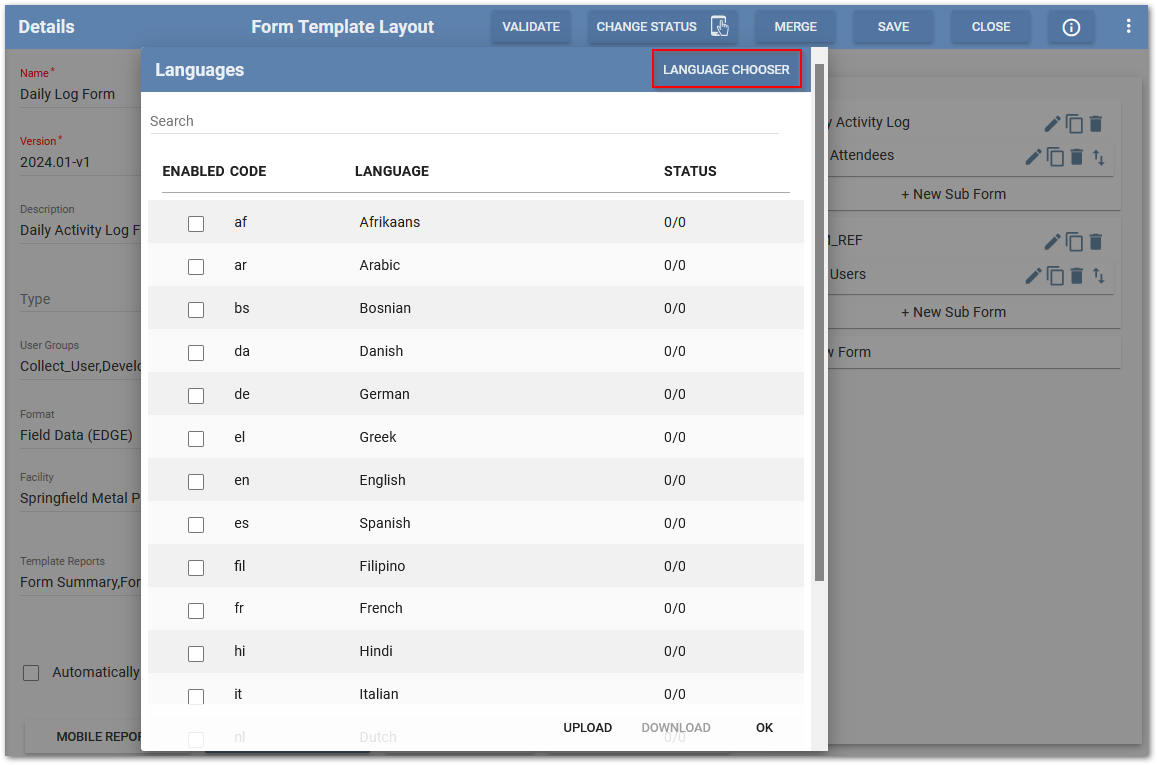
Task: Delete the Users sub form
Action: point(1077,275)
